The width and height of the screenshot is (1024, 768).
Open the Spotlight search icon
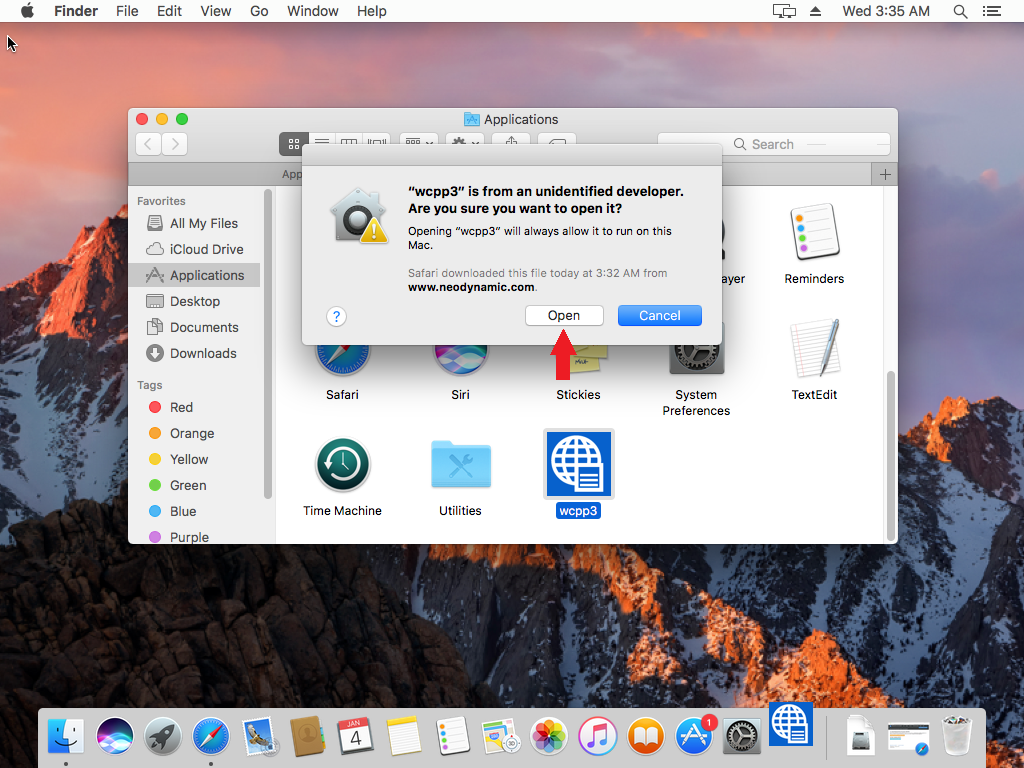960,11
